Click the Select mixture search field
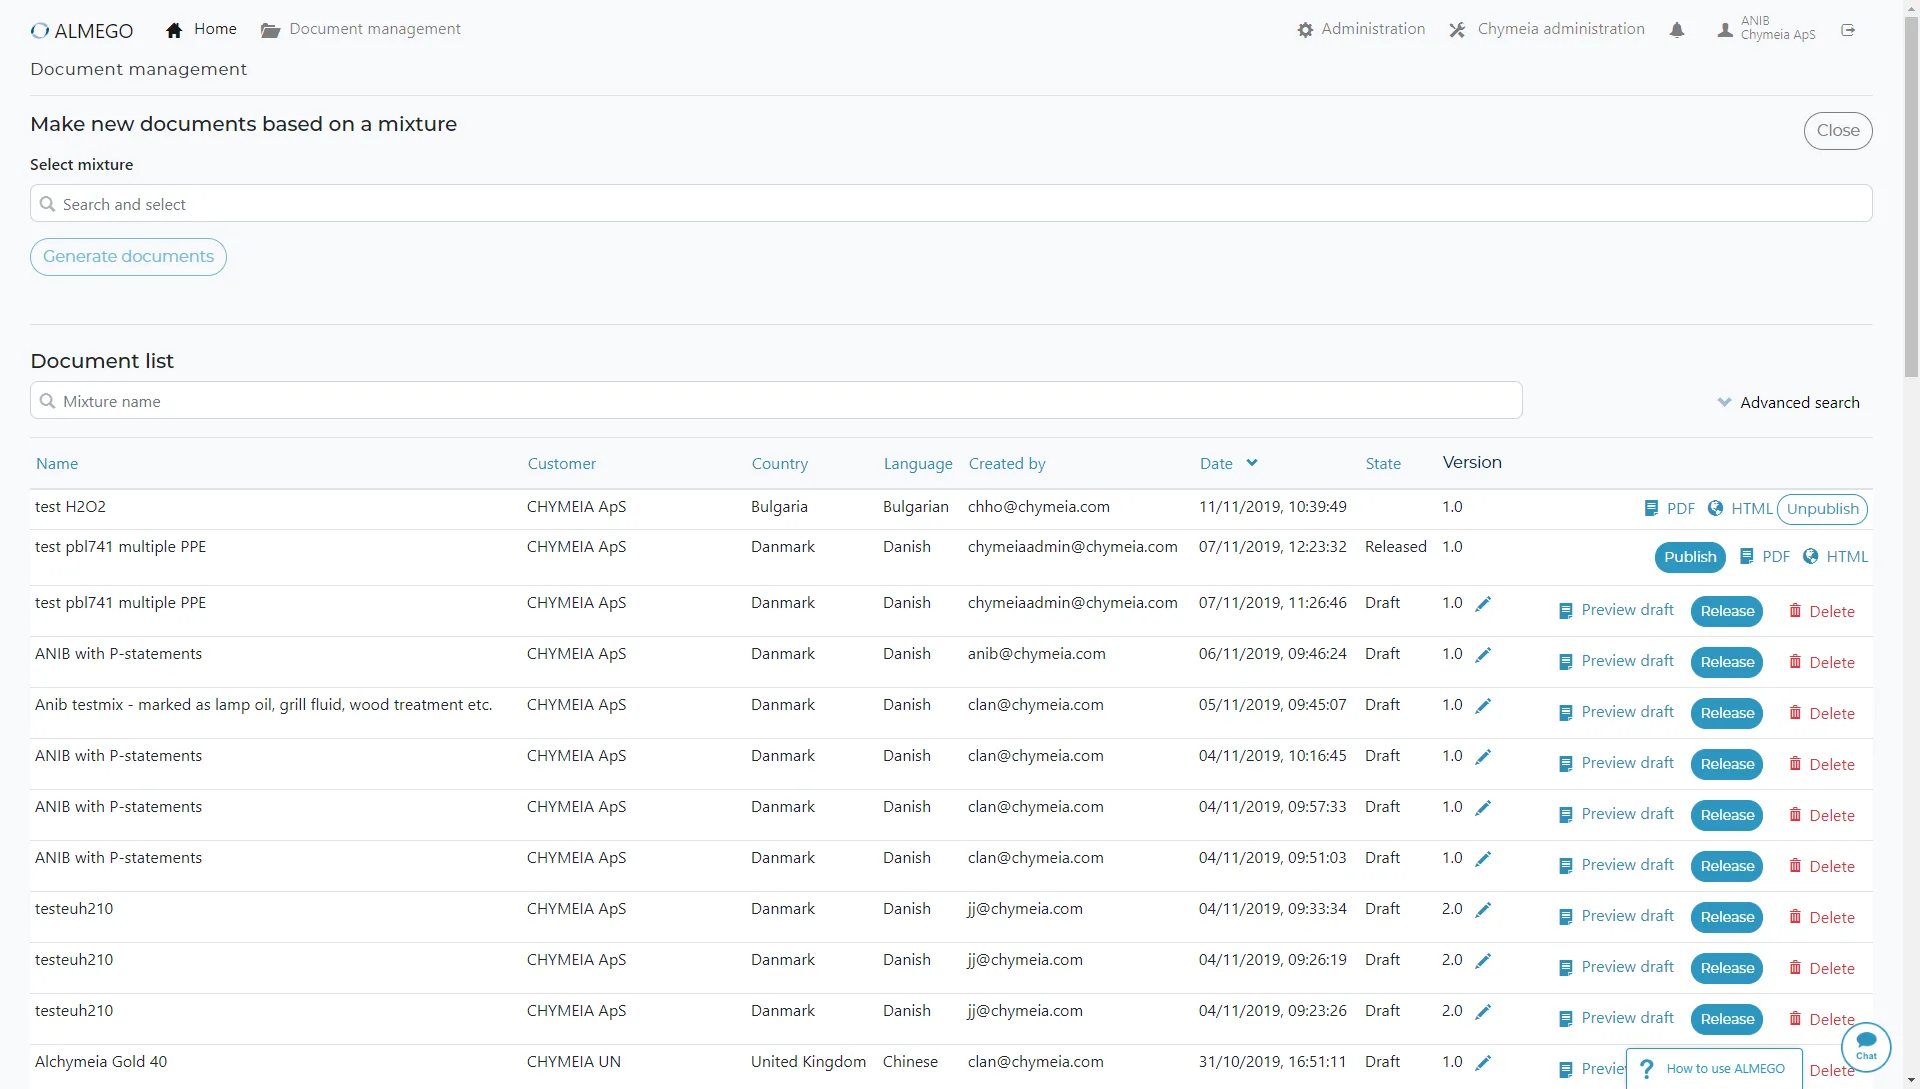1920x1089 pixels. [951, 204]
